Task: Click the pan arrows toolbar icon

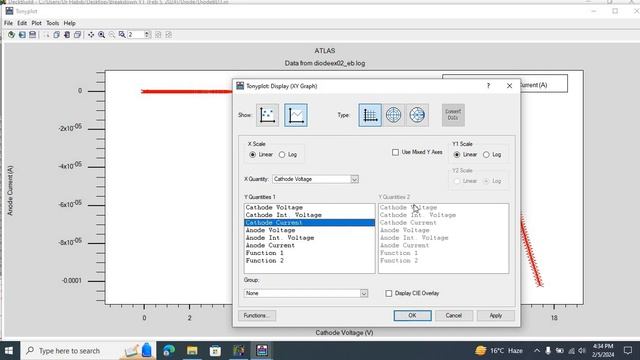Action: point(91,35)
